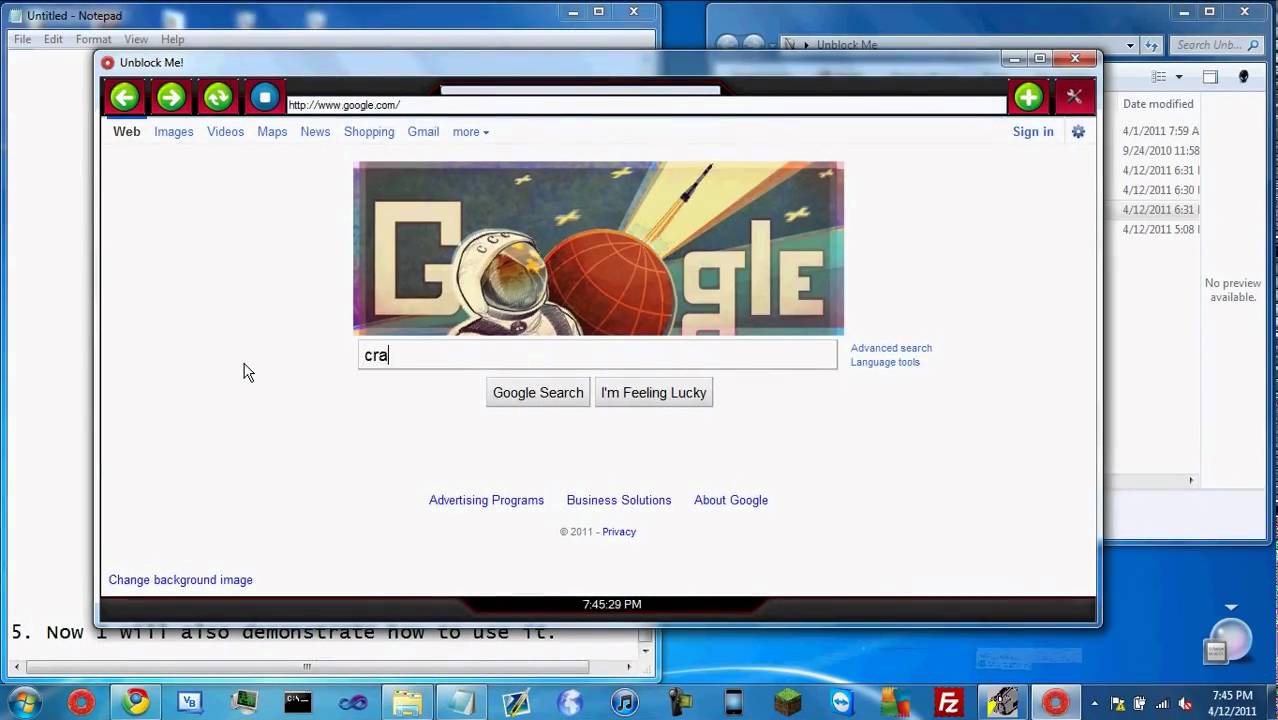This screenshot has width=1278, height=720.
Task: Select the row dated 4/12/2011 5:08 in Explorer
Action: [x=1160, y=230]
